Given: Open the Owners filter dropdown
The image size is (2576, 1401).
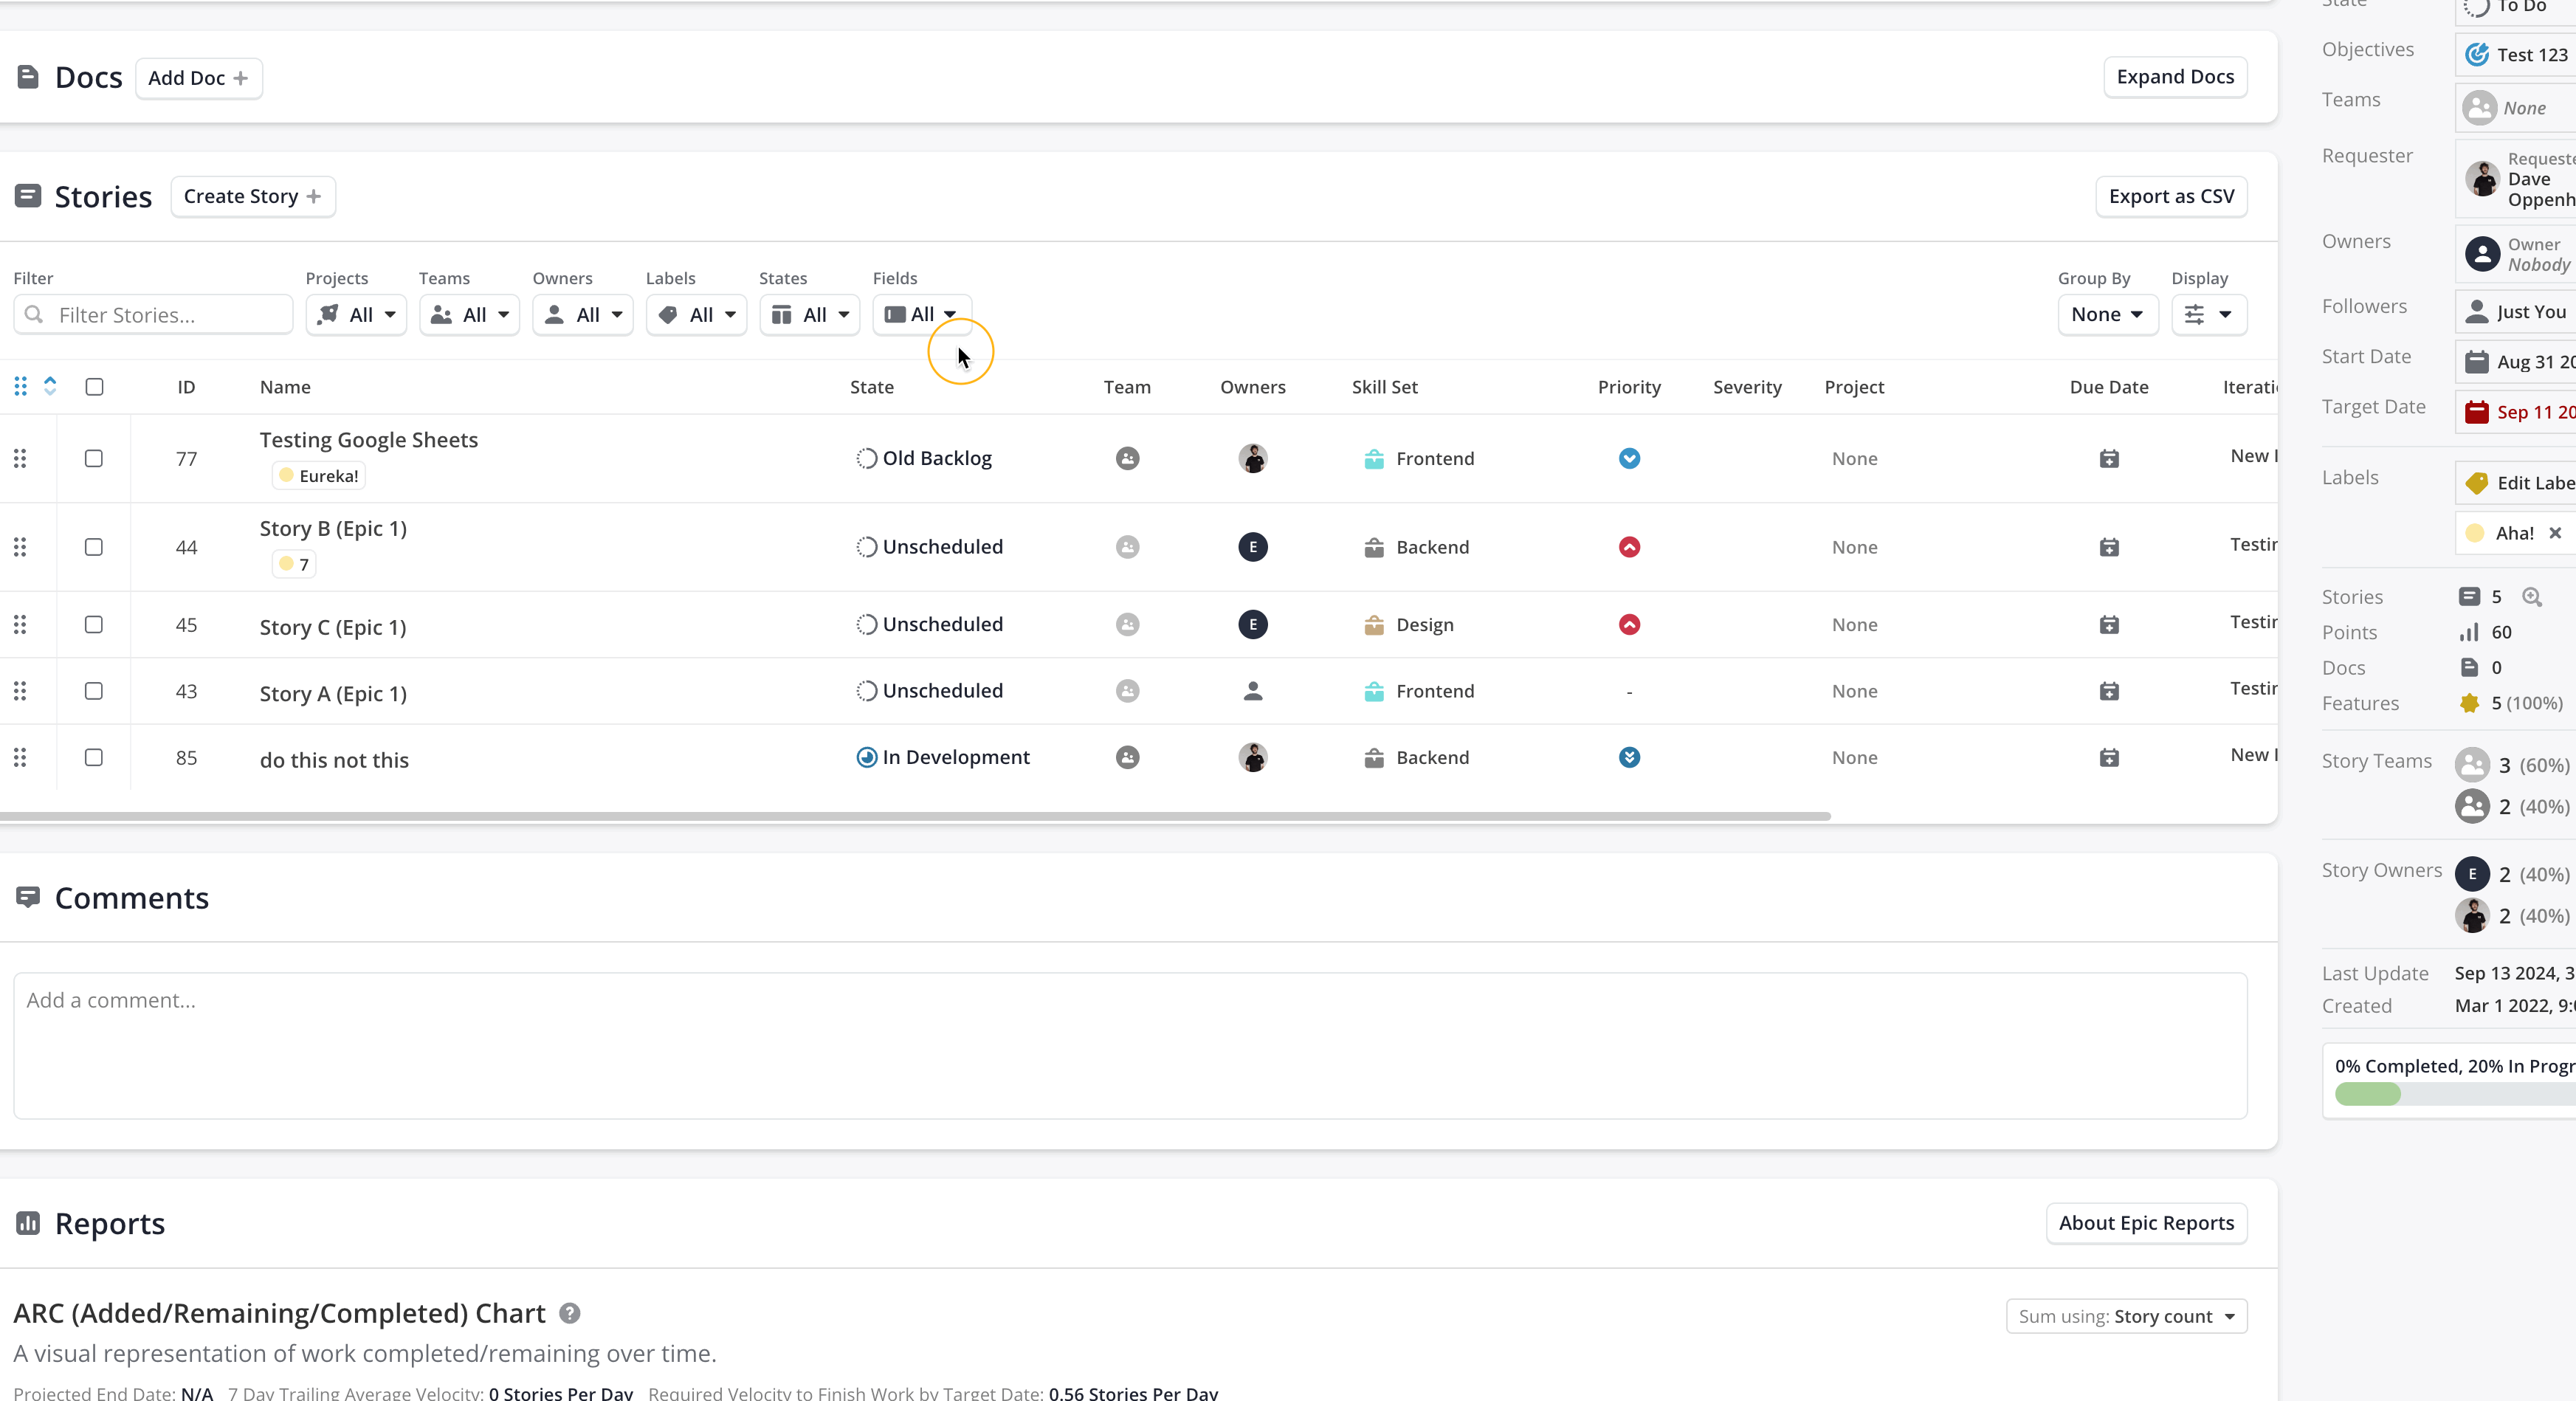Looking at the screenshot, I should pos(582,315).
